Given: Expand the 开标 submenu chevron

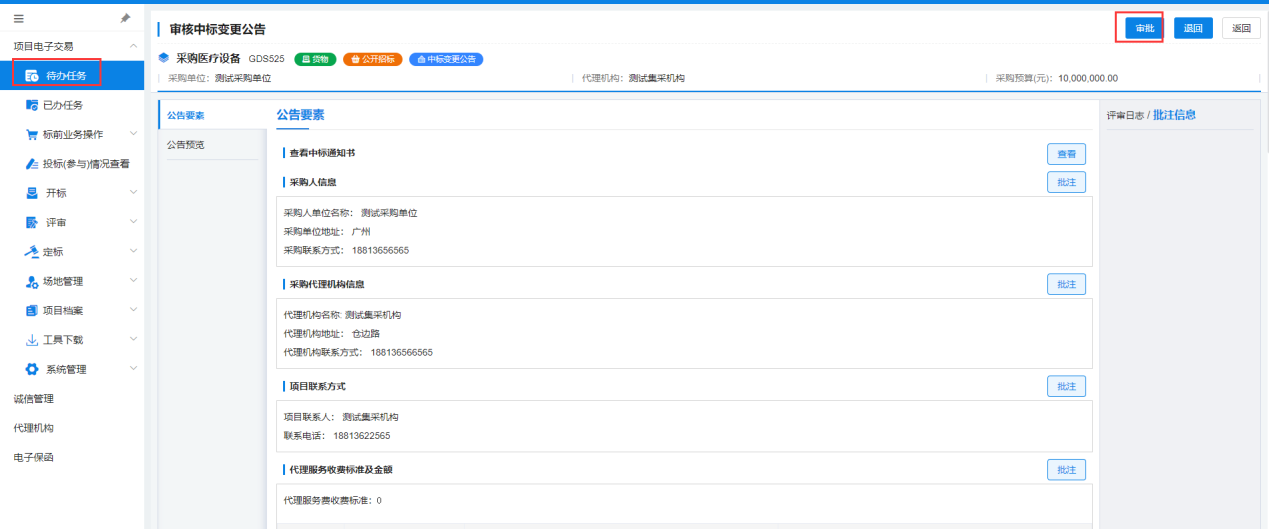Looking at the screenshot, I should tap(133, 193).
